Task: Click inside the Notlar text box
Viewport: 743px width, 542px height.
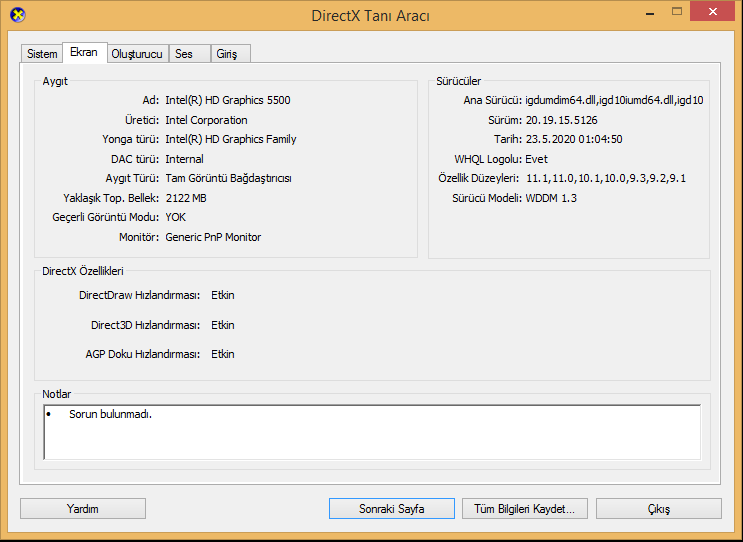Action: [x=372, y=432]
